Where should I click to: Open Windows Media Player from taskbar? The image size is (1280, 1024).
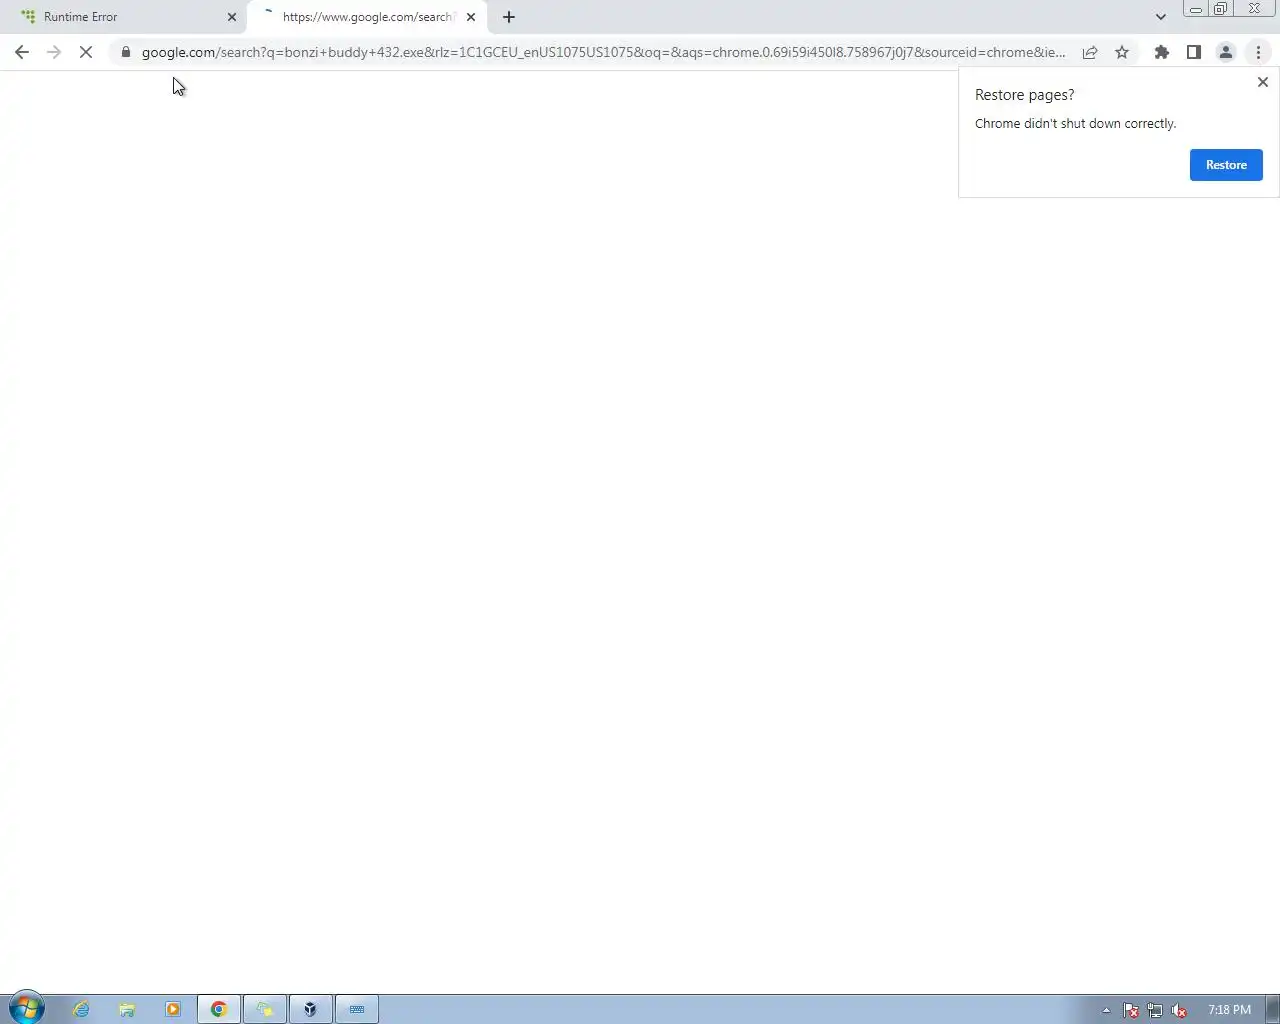[x=173, y=1009]
